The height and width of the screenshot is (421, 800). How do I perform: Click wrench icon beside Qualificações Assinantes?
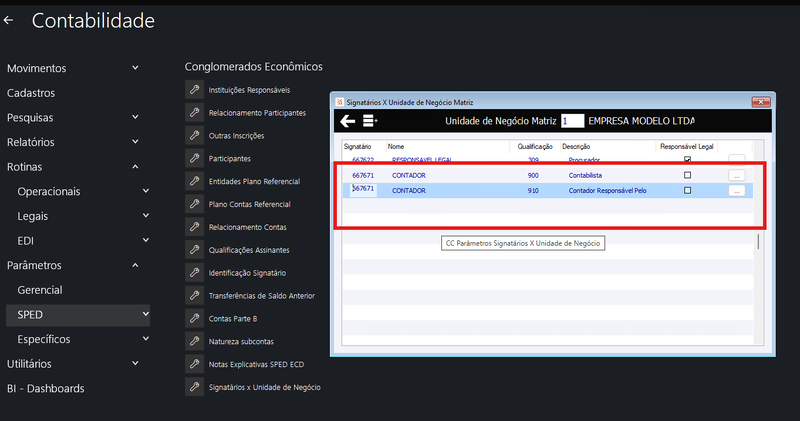(194, 250)
